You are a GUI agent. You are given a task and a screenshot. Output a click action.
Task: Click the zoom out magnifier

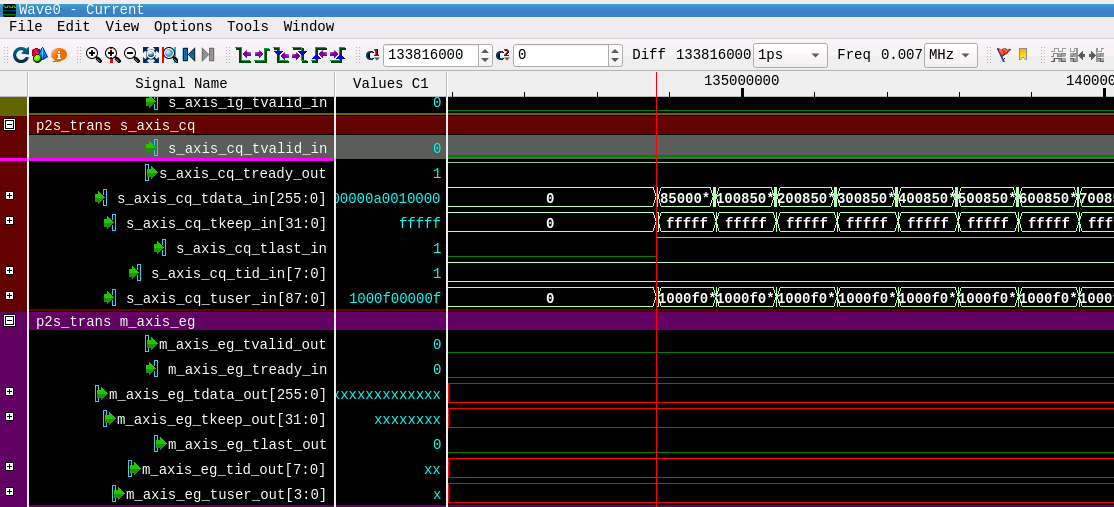[x=131, y=55]
